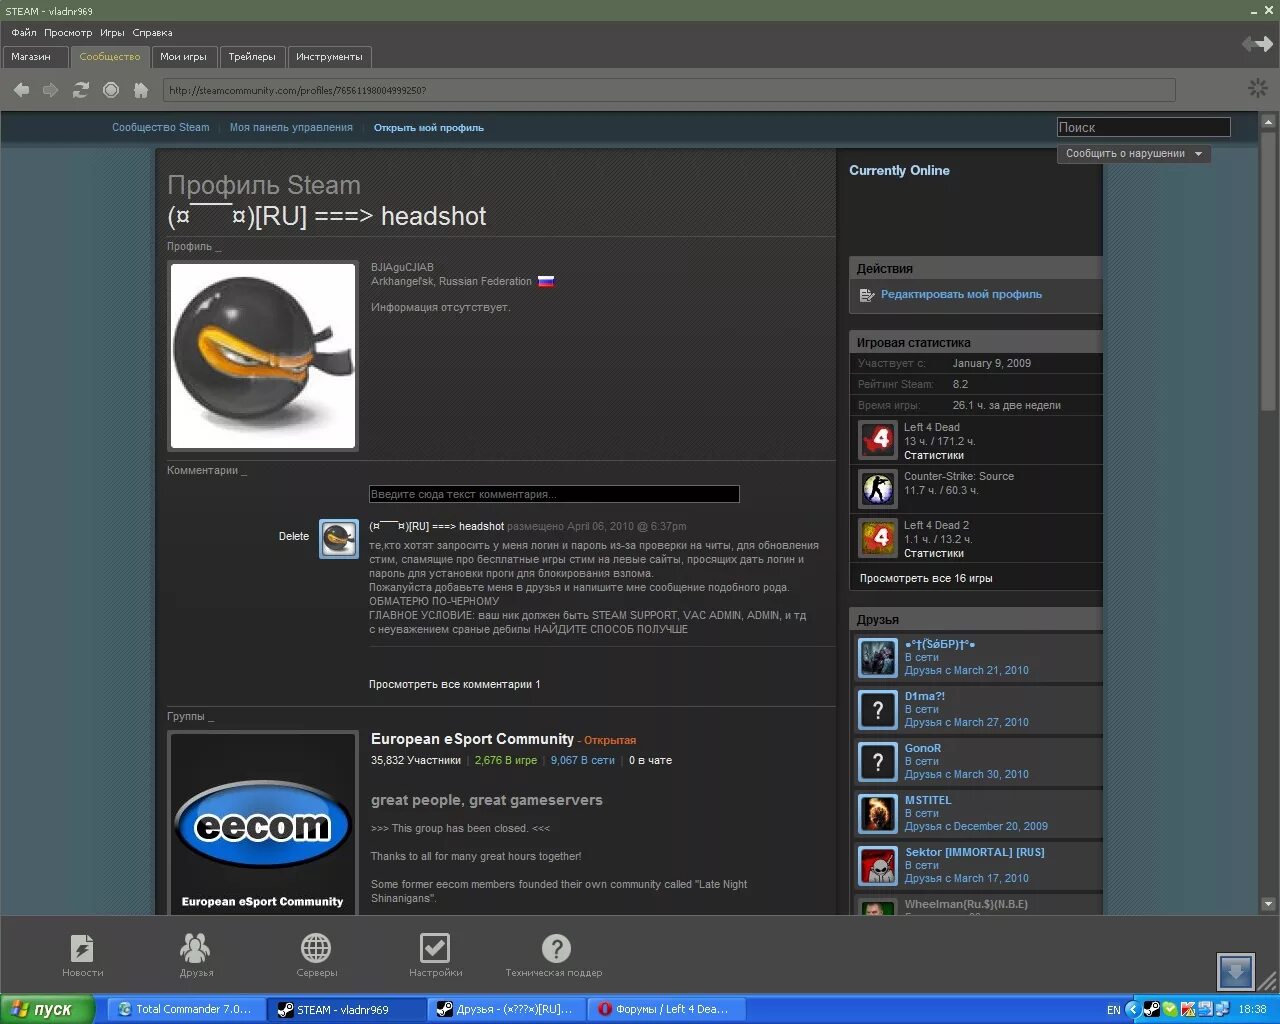The image size is (1280, 1024).
Task: Click friend name GonoR
Action: (923, 748)
